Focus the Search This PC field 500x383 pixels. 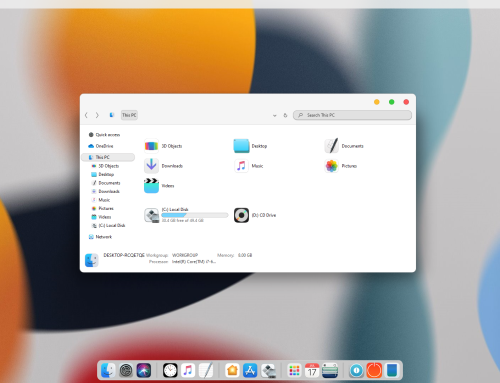[352, 115]
